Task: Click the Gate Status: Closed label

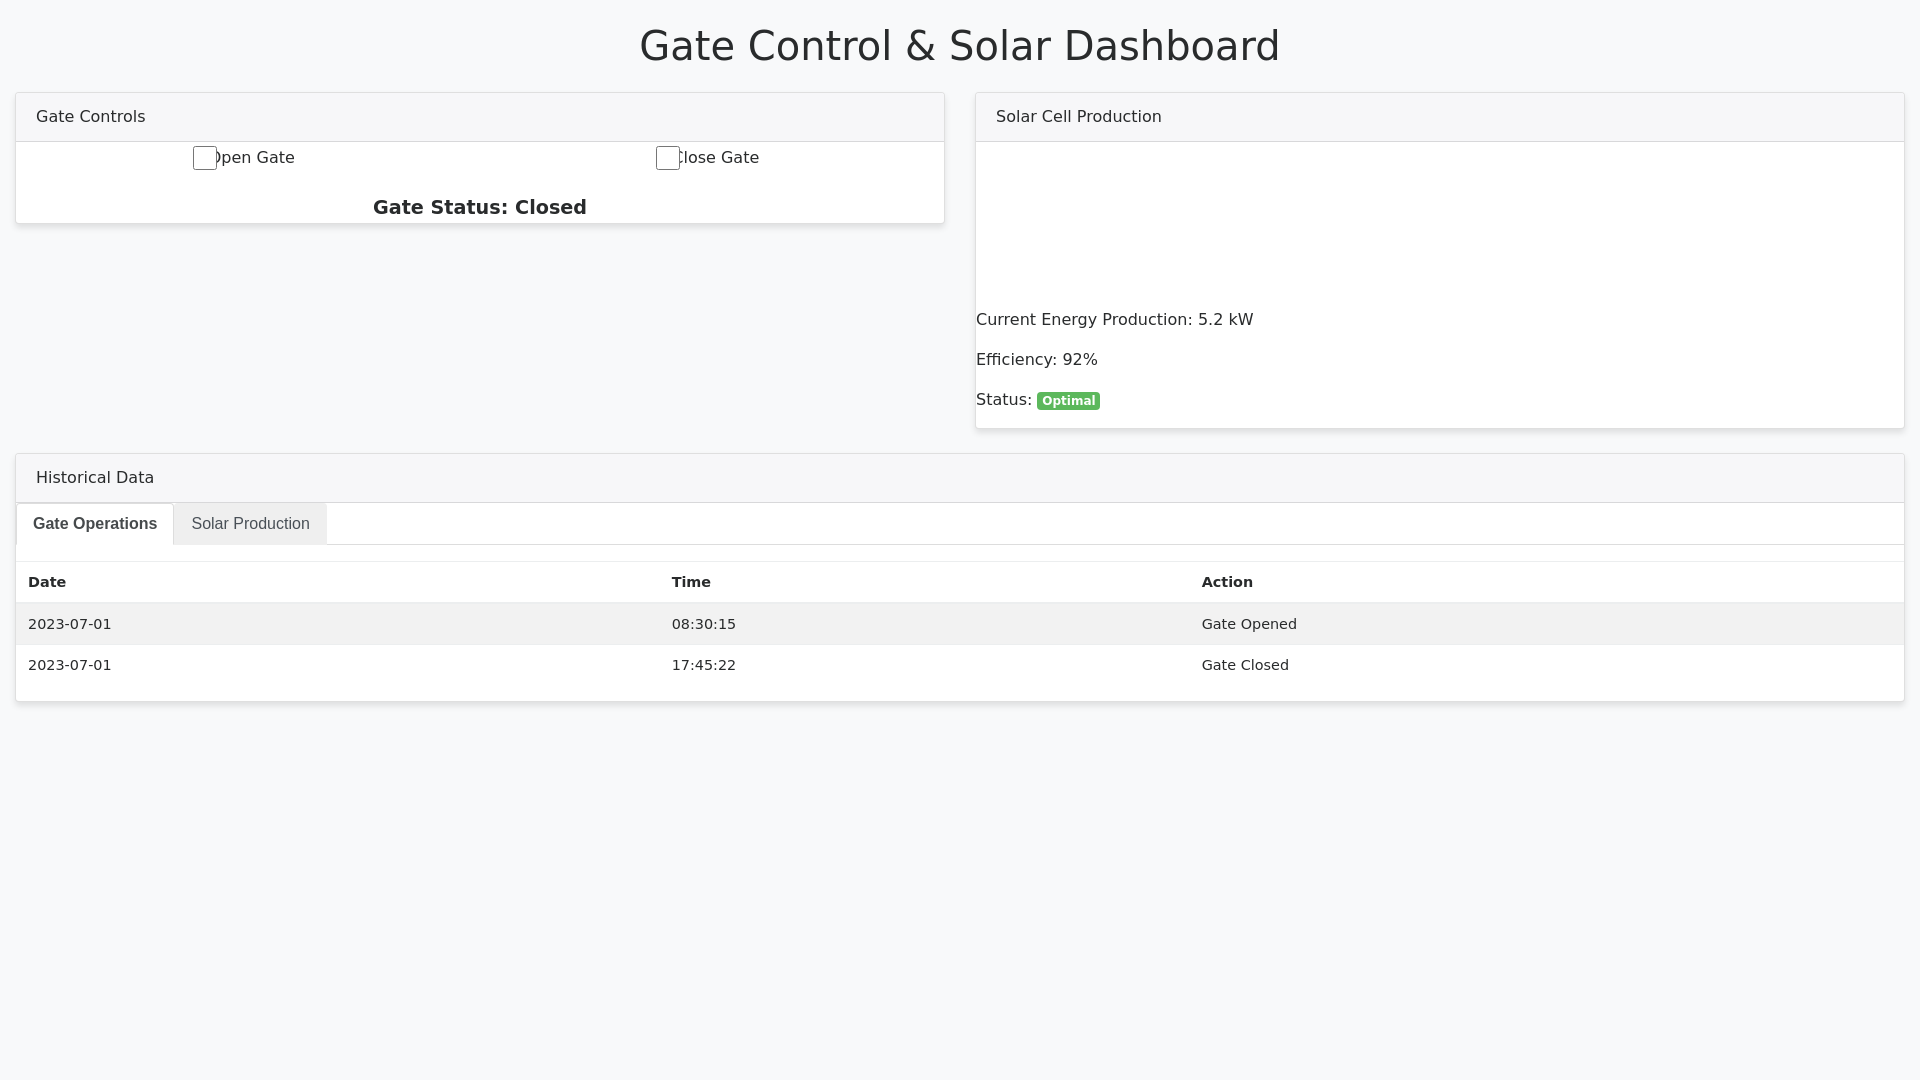Action: (479, 207)
